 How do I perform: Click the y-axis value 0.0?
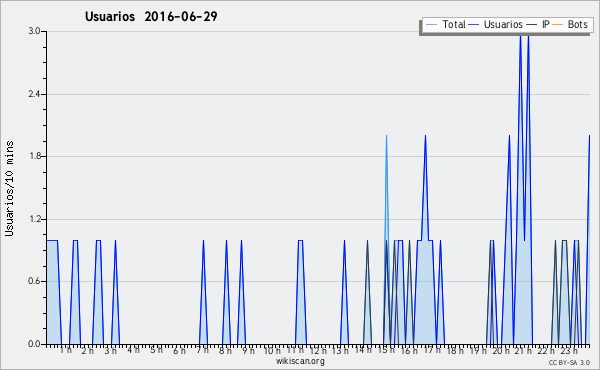click(34, 344)
